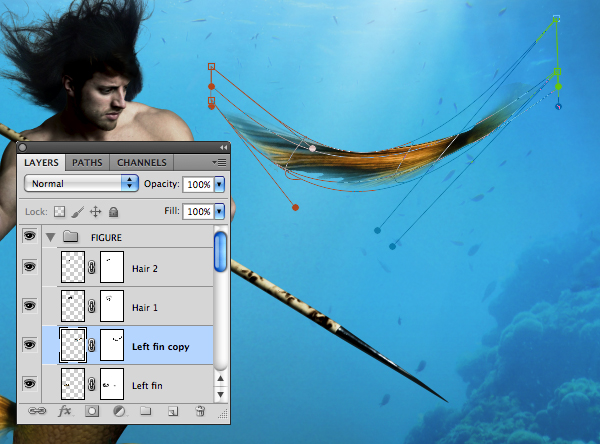Click the pink warp control point on fin
This screenshot has height=444, width=600.
point(313,148)
